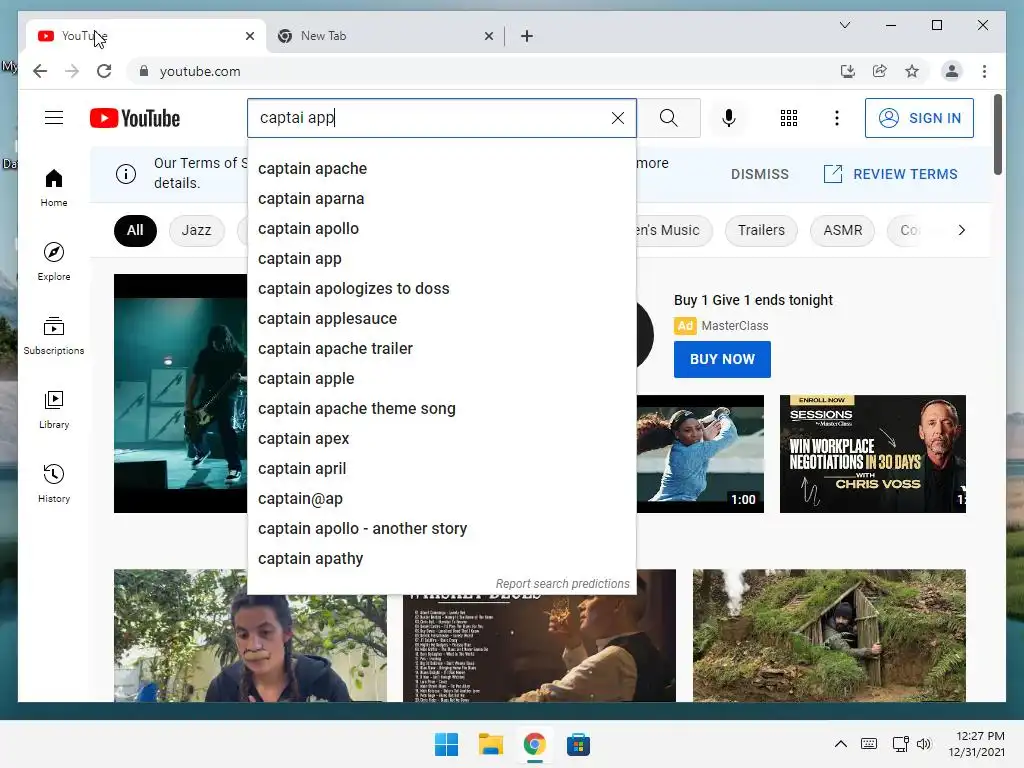
Task: Open the tab search chevron
Action: click(844, 25)
